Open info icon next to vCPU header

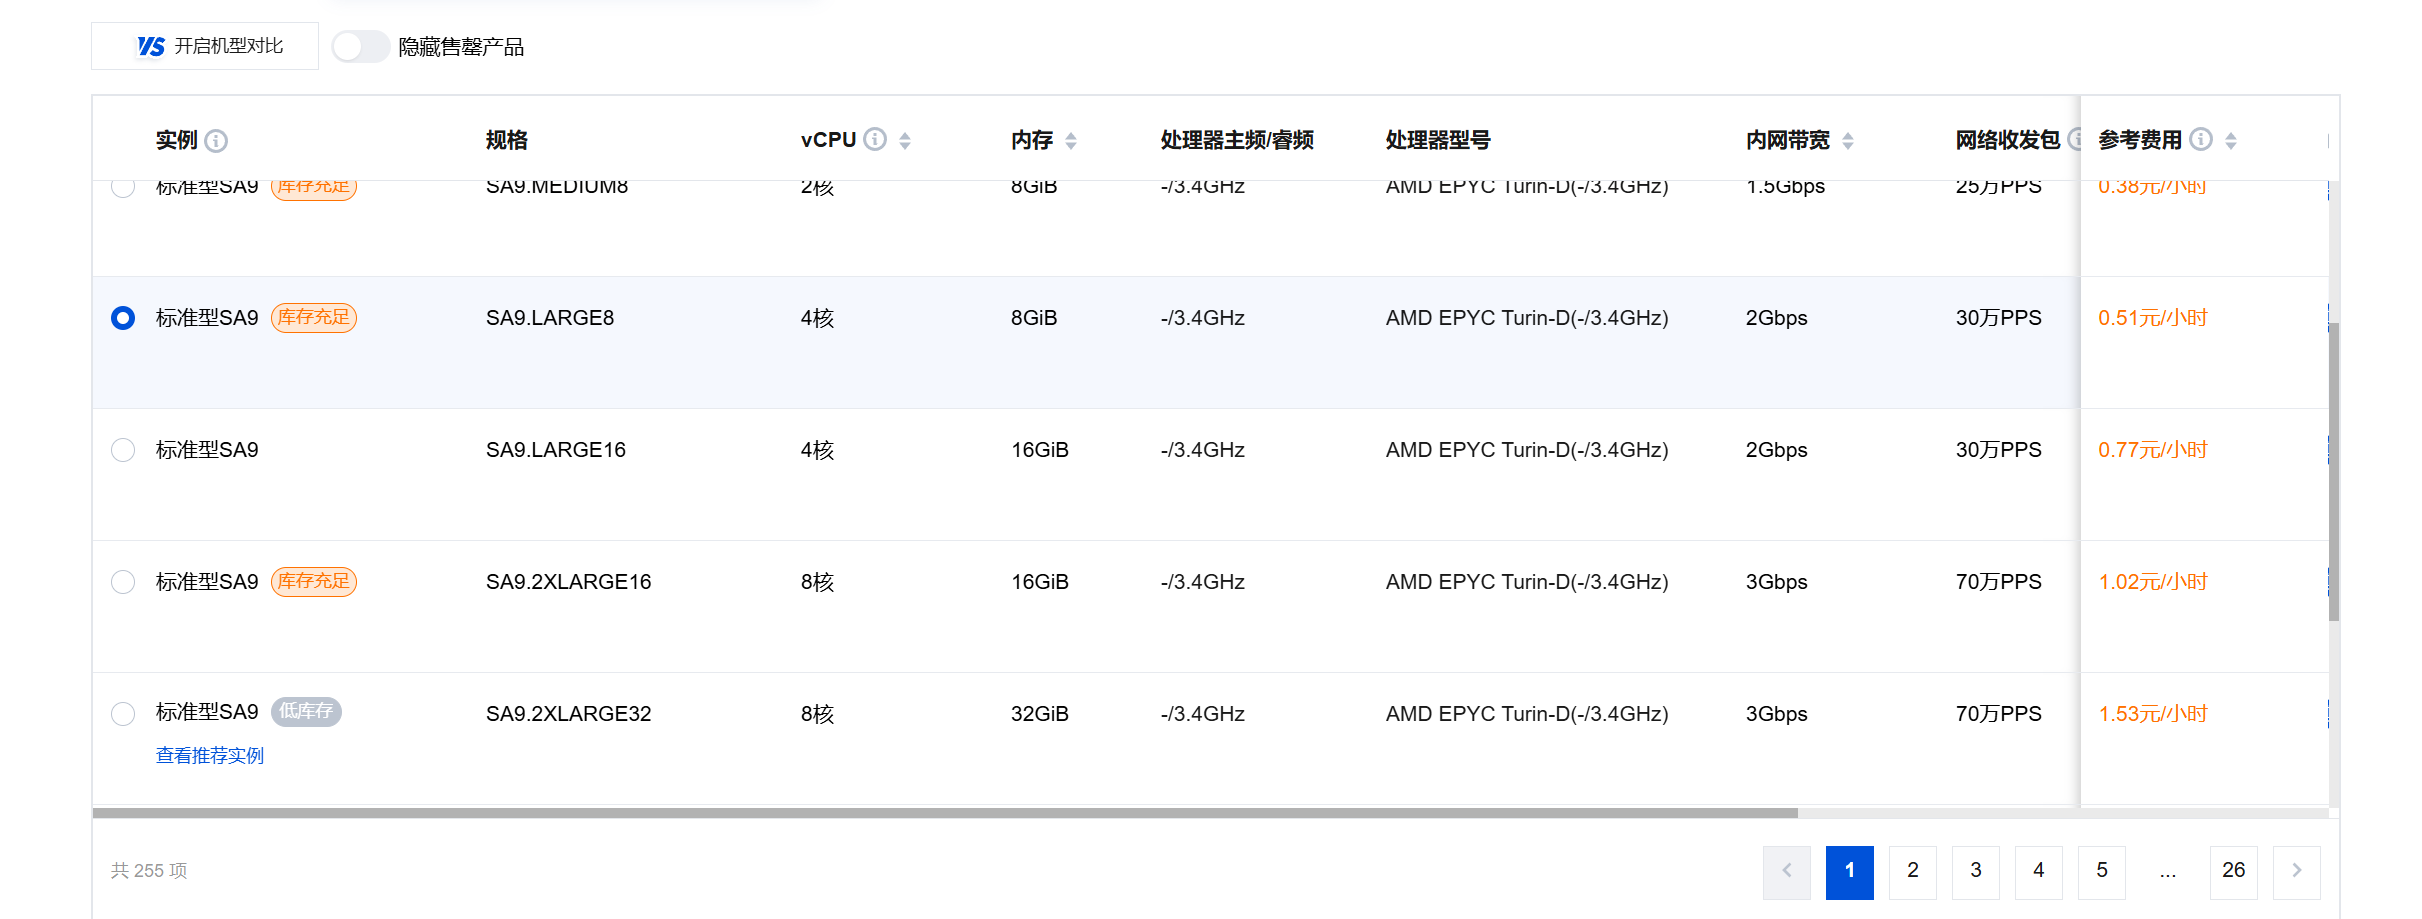[875, 139]
